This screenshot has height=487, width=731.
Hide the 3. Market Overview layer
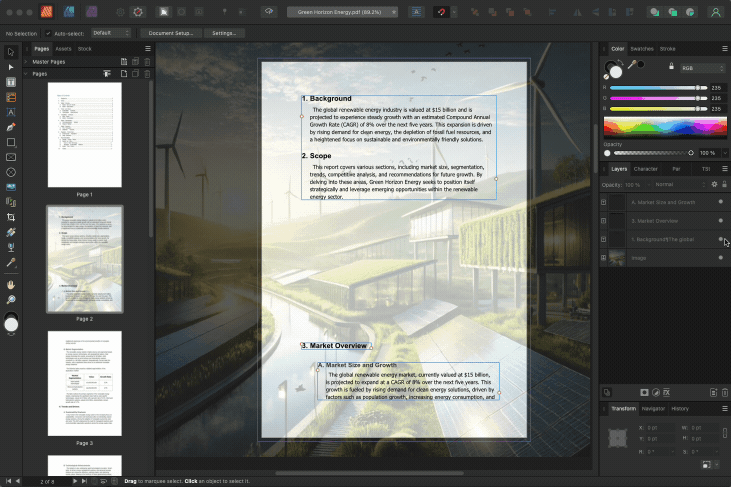[x=721, y=220]
